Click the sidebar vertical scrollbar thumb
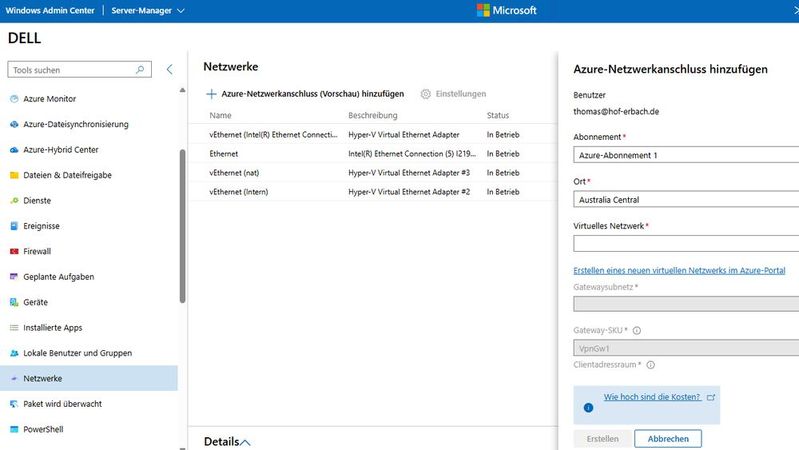The width and height of the screenshot is (799, 450). 182,226
